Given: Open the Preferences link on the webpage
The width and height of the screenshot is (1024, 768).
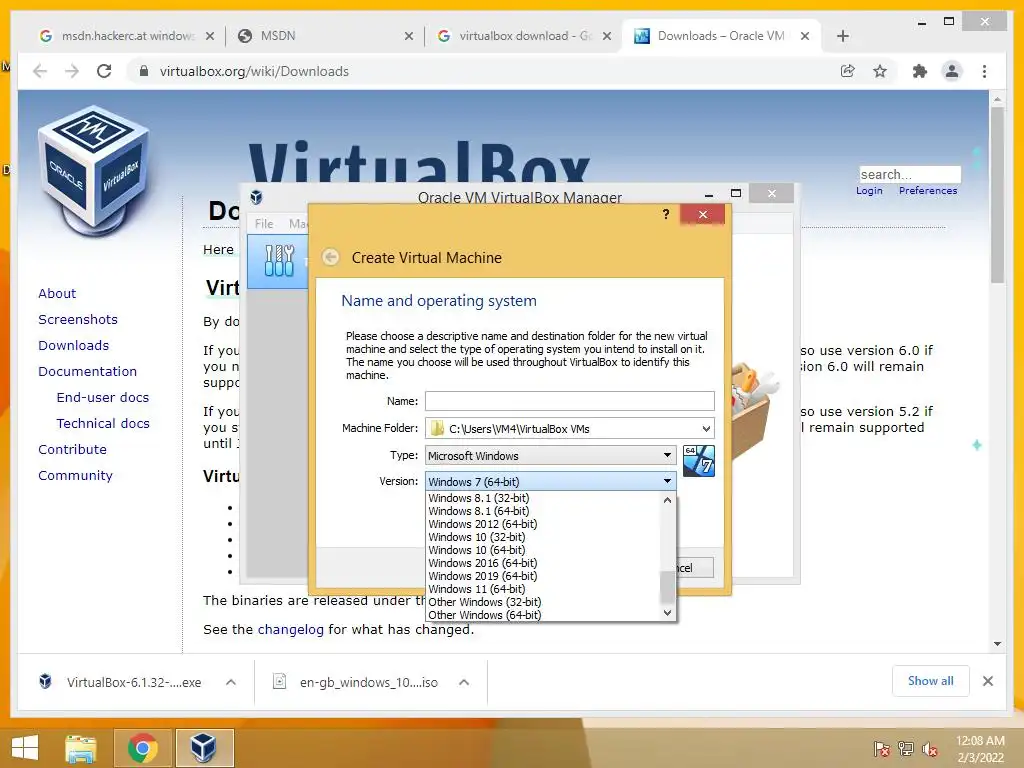Looking at the screenshot, I should tap(927, 191).
